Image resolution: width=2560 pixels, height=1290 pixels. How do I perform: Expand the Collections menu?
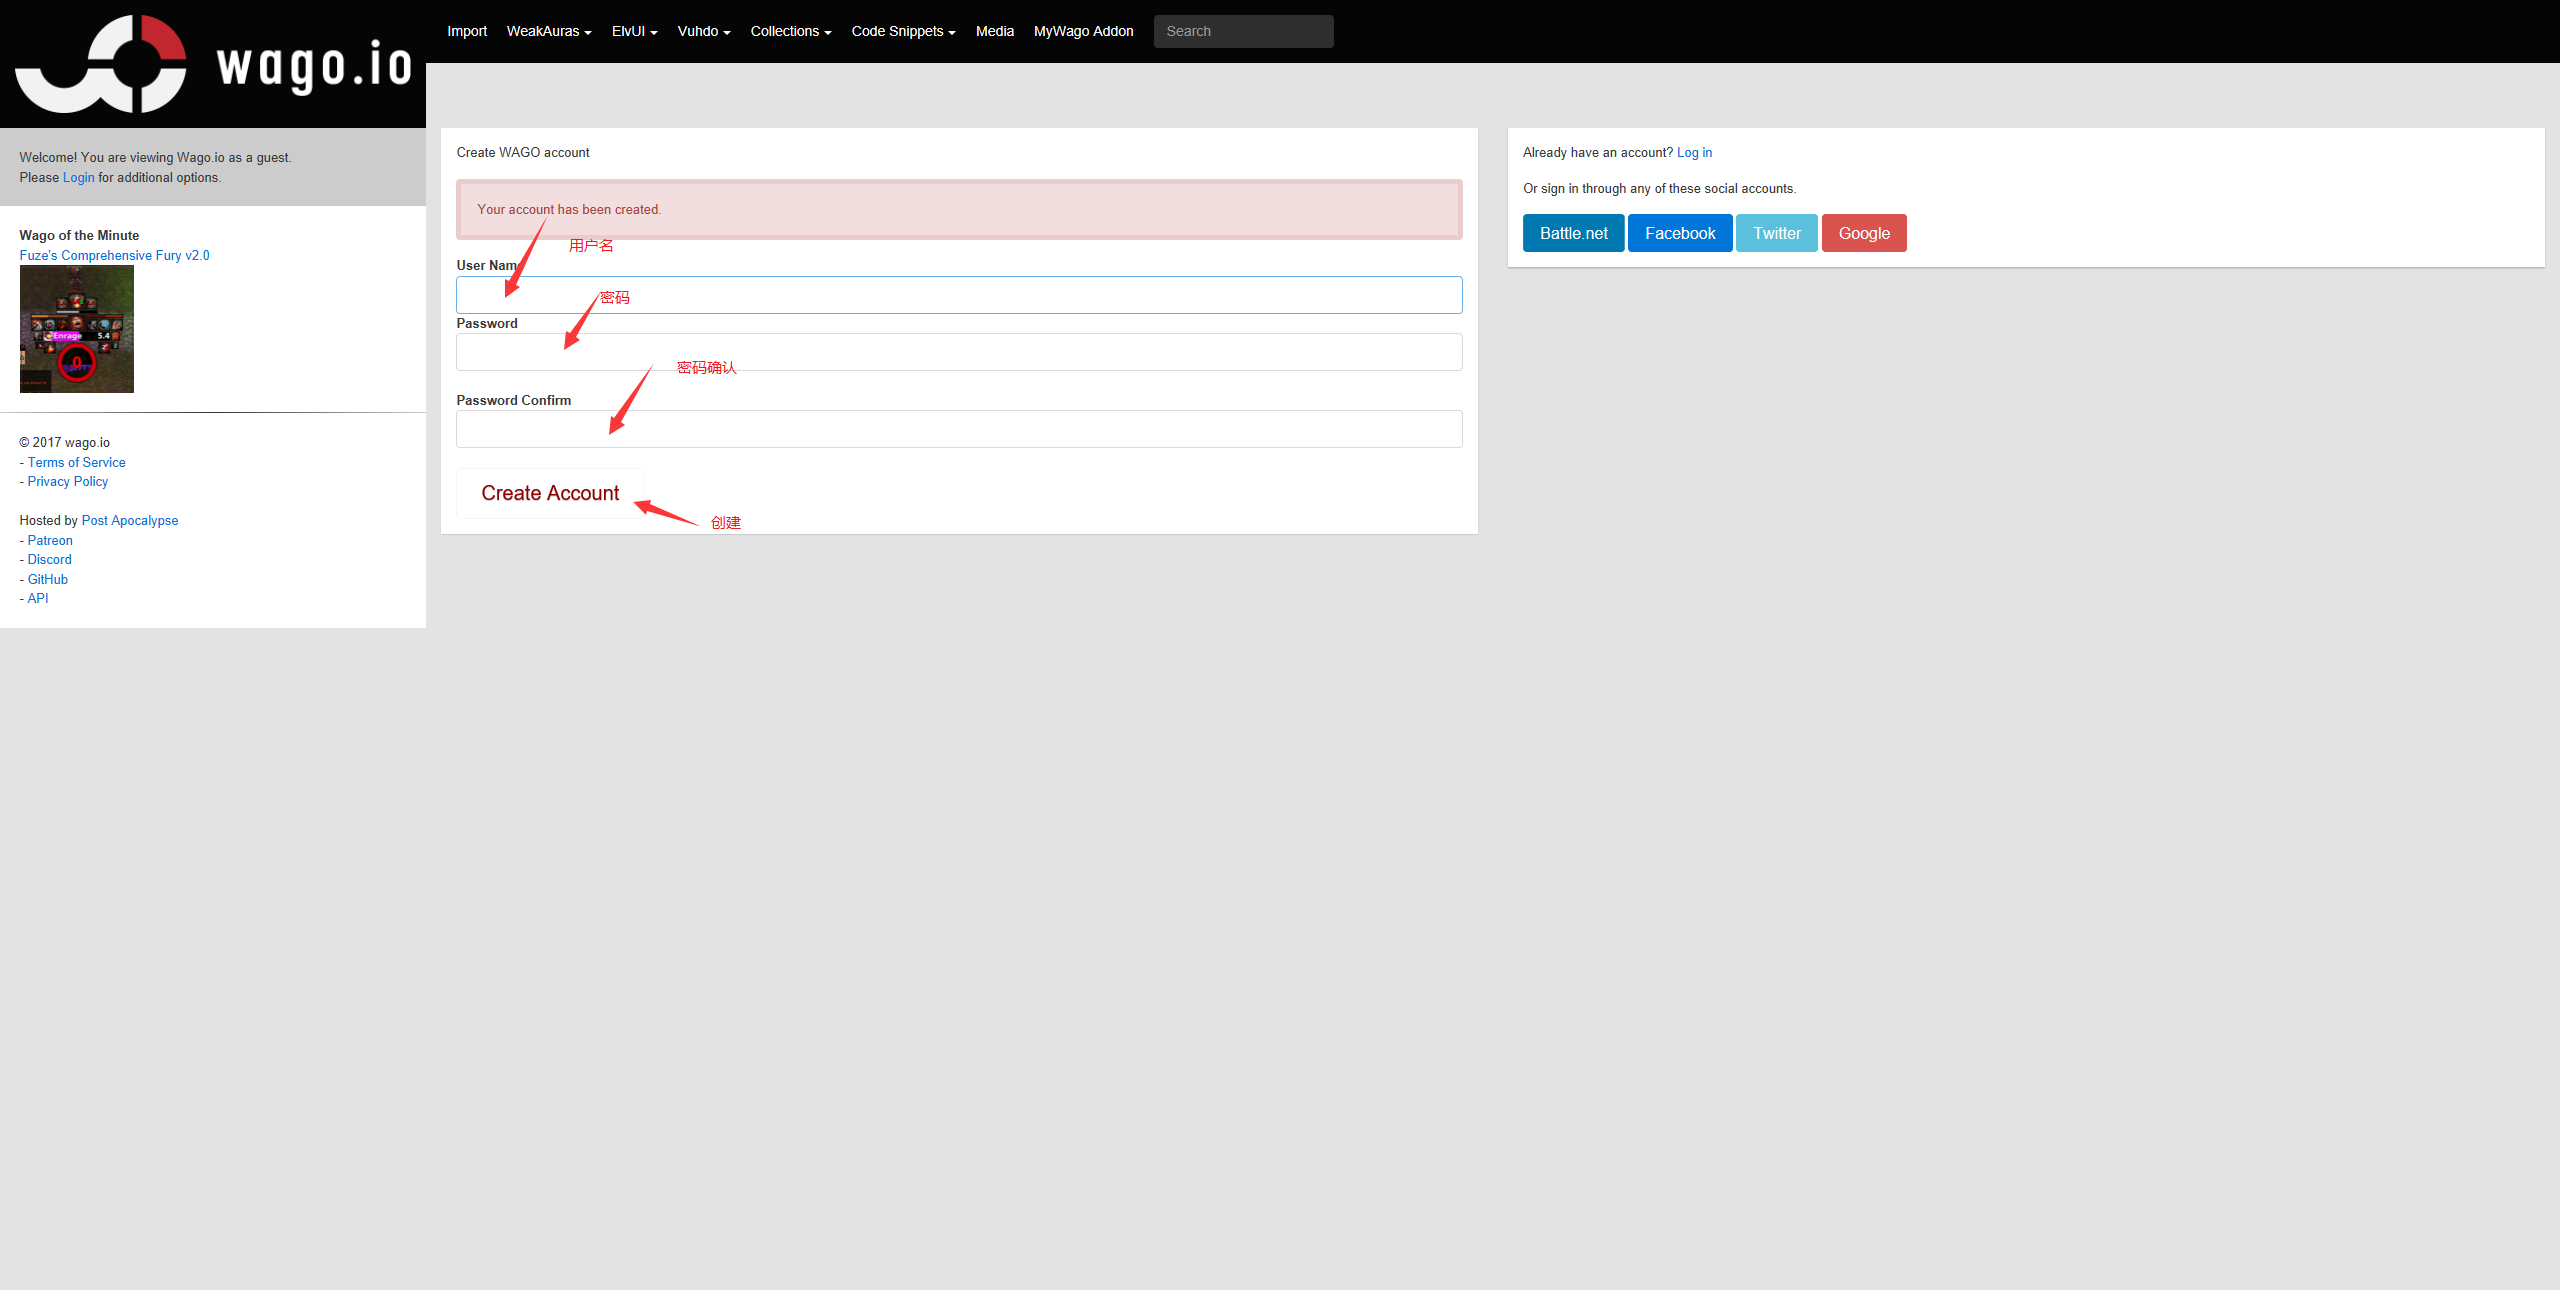click(790, 31)
